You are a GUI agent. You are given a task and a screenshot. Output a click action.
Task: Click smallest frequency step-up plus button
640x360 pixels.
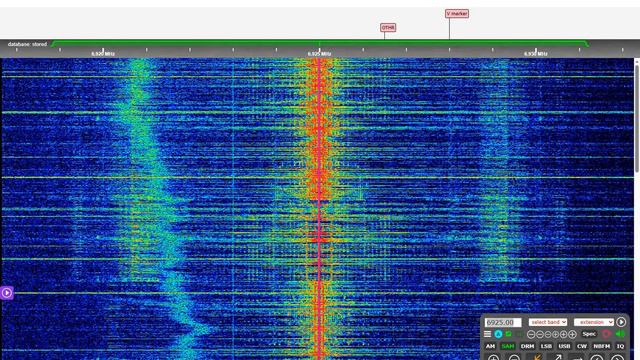tap(556, 334)
